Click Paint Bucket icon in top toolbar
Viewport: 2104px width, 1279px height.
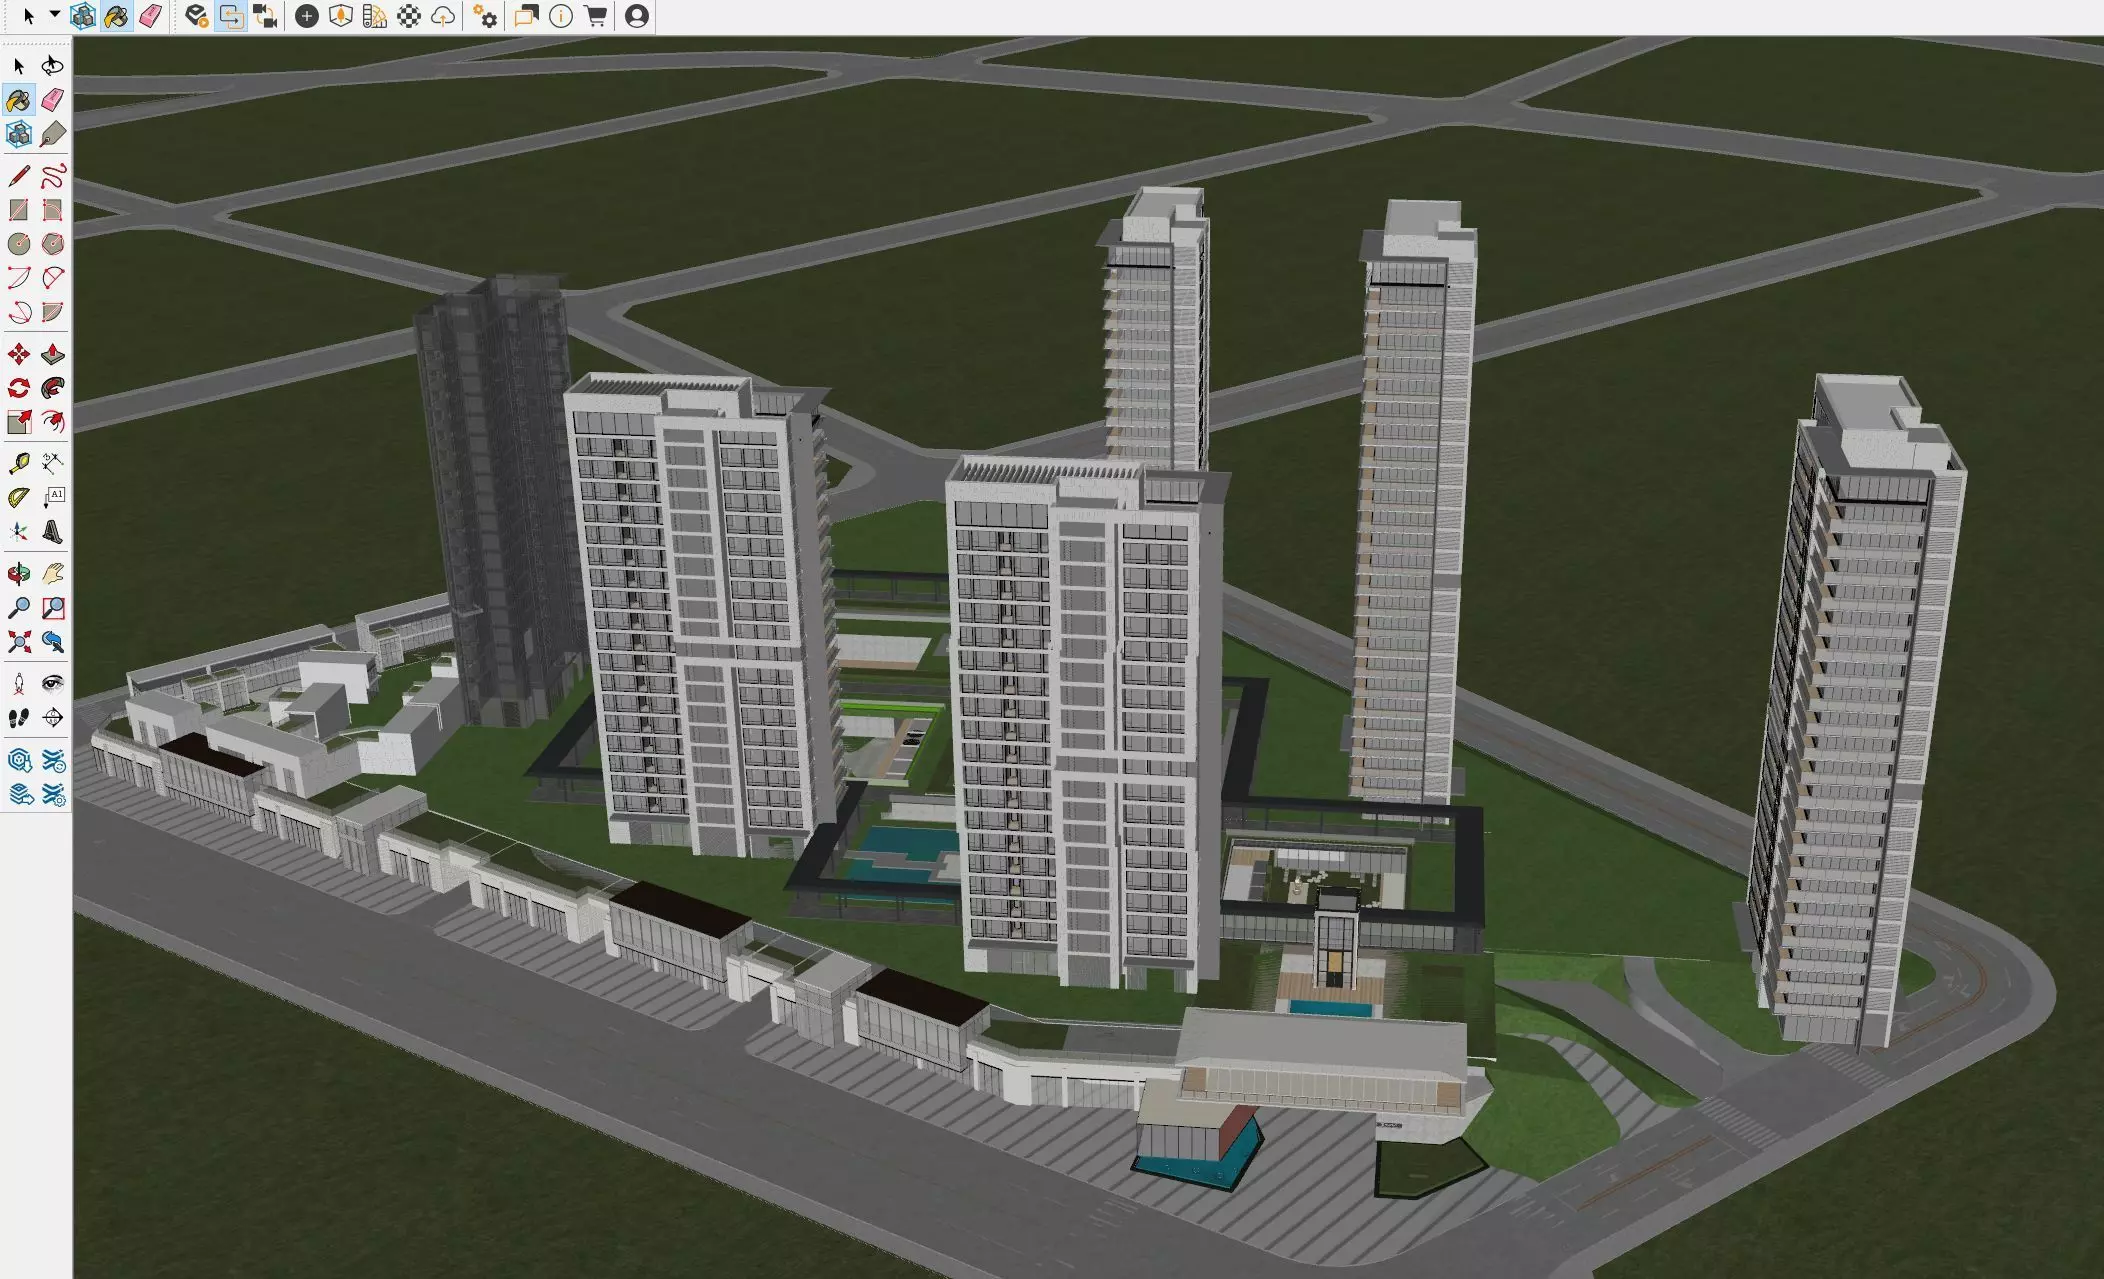pyautogui.click(x=116, y=16)
